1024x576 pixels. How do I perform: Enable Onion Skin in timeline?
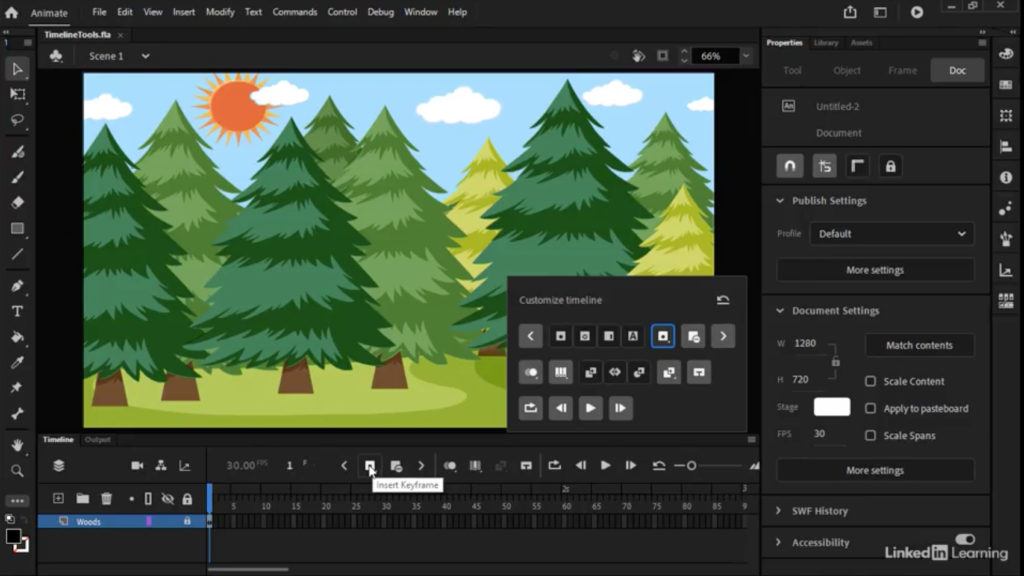pyautogui.click(x=450, y=466)
